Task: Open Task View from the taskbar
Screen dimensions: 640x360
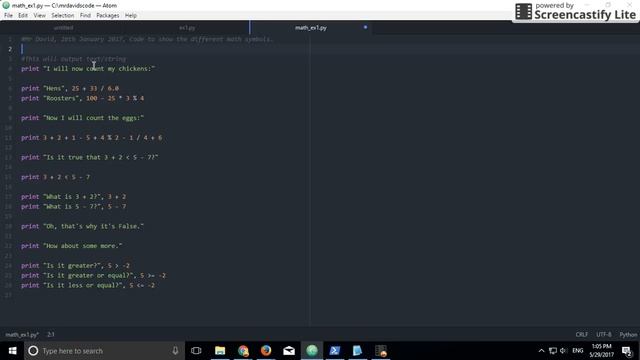Action: 196,351
